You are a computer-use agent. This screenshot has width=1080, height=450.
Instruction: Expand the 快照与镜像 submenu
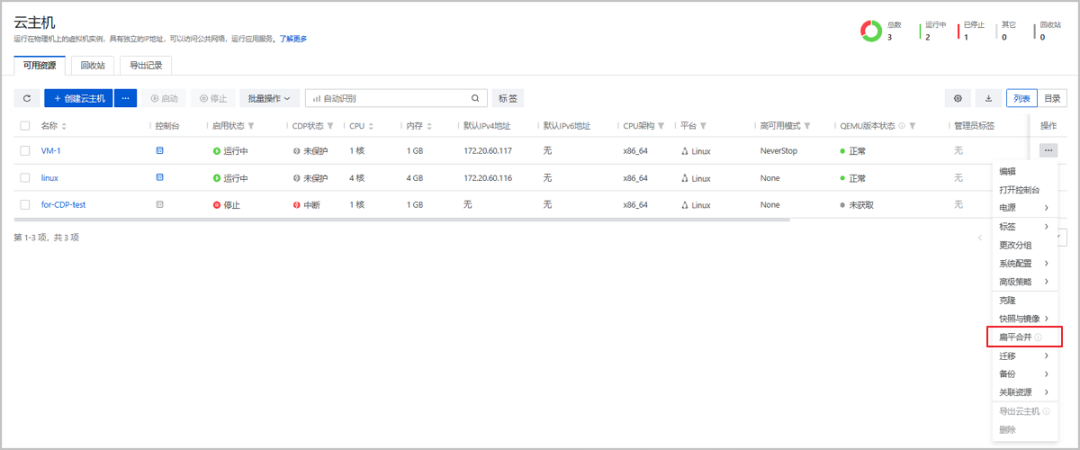point(1024,318)
